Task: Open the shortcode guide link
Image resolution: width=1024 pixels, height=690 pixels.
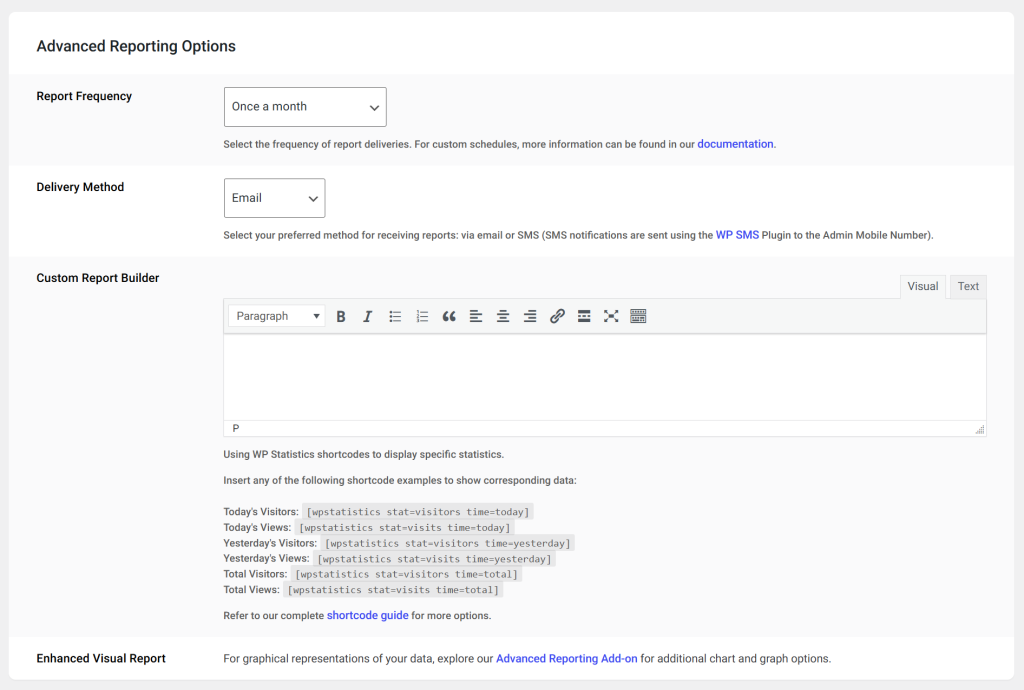Action: (367, 614)
